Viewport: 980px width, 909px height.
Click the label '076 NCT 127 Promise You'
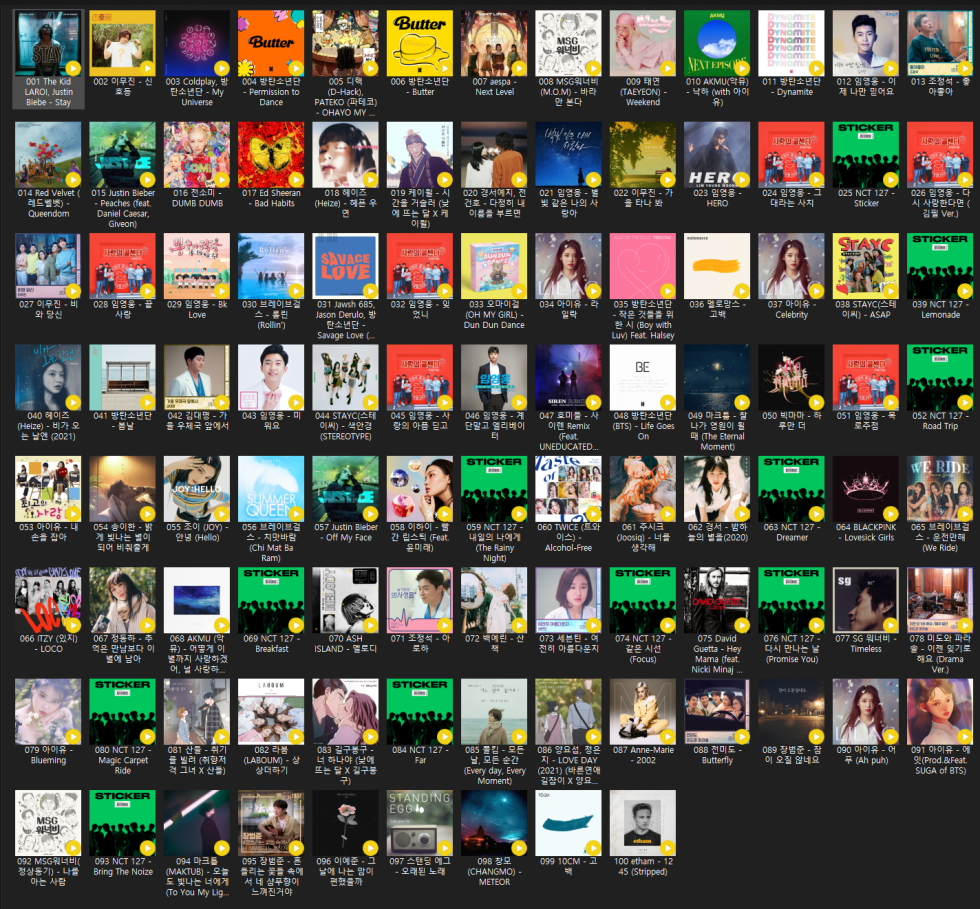tap(791, 649)
